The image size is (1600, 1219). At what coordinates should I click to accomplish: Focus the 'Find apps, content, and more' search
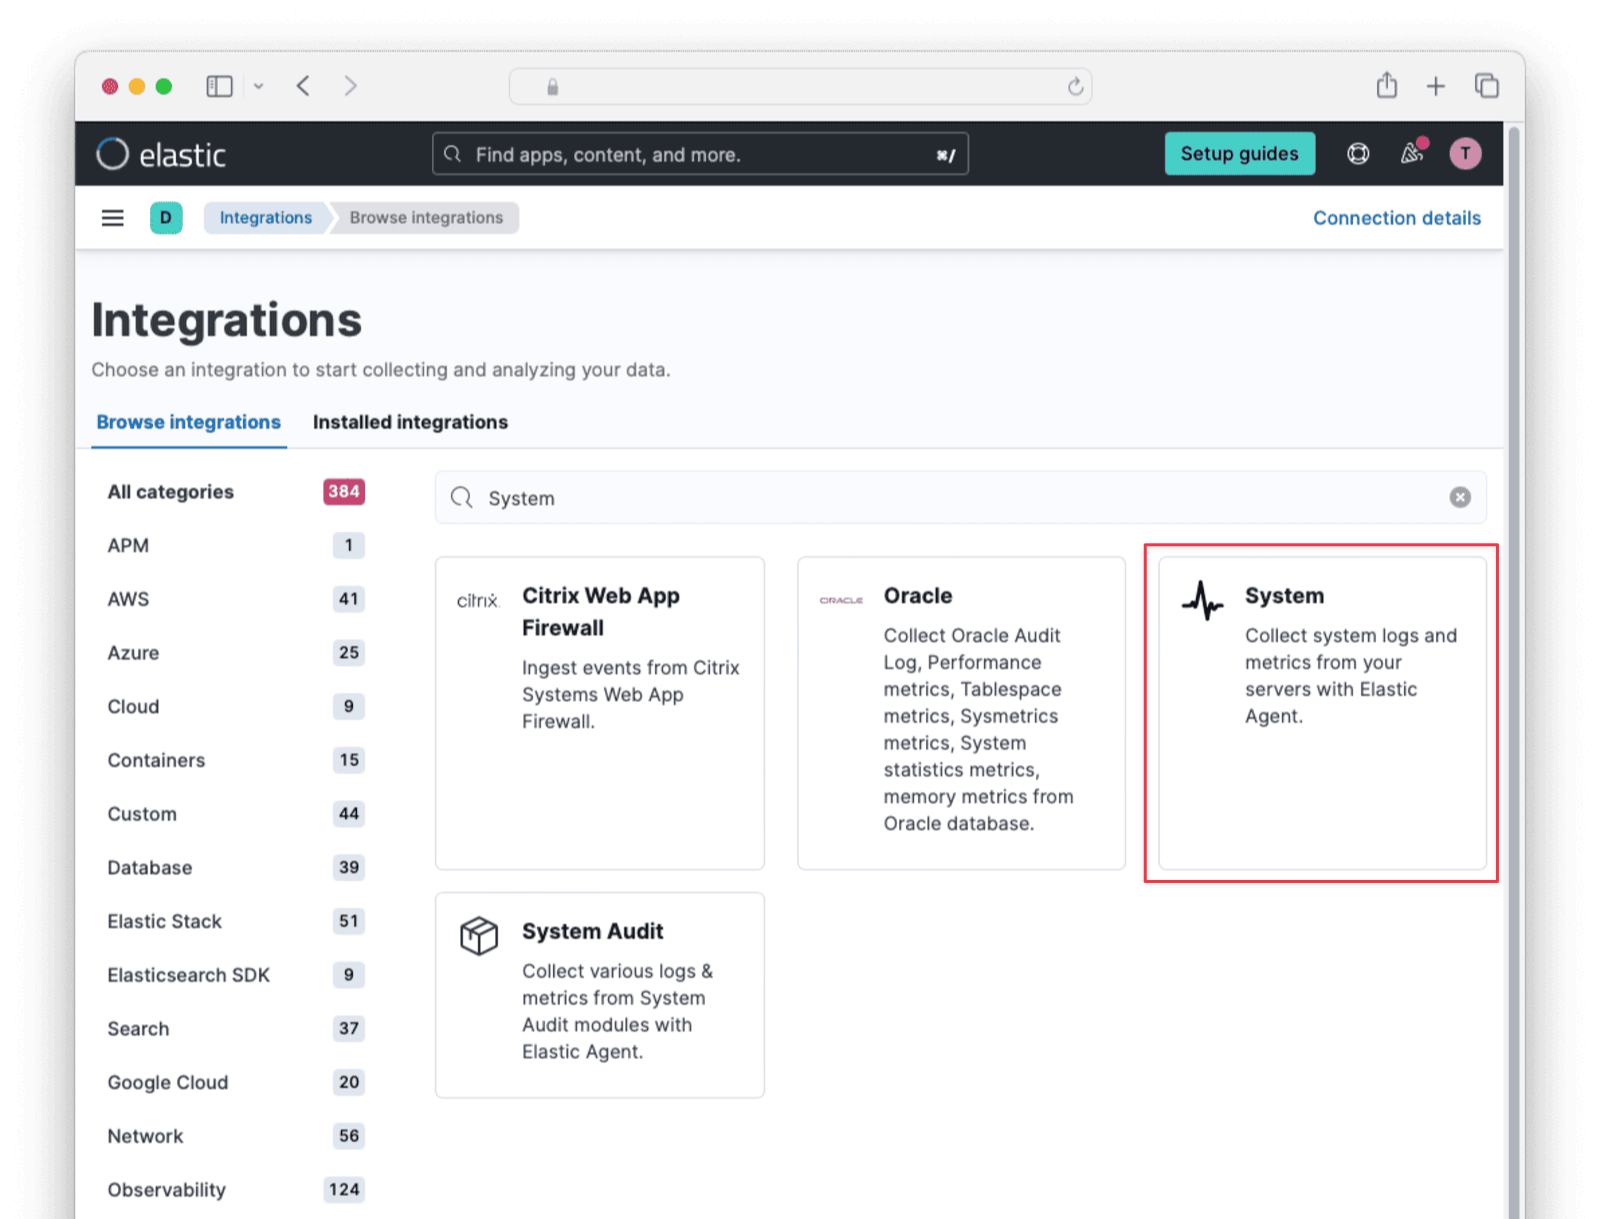click(700, 154)
